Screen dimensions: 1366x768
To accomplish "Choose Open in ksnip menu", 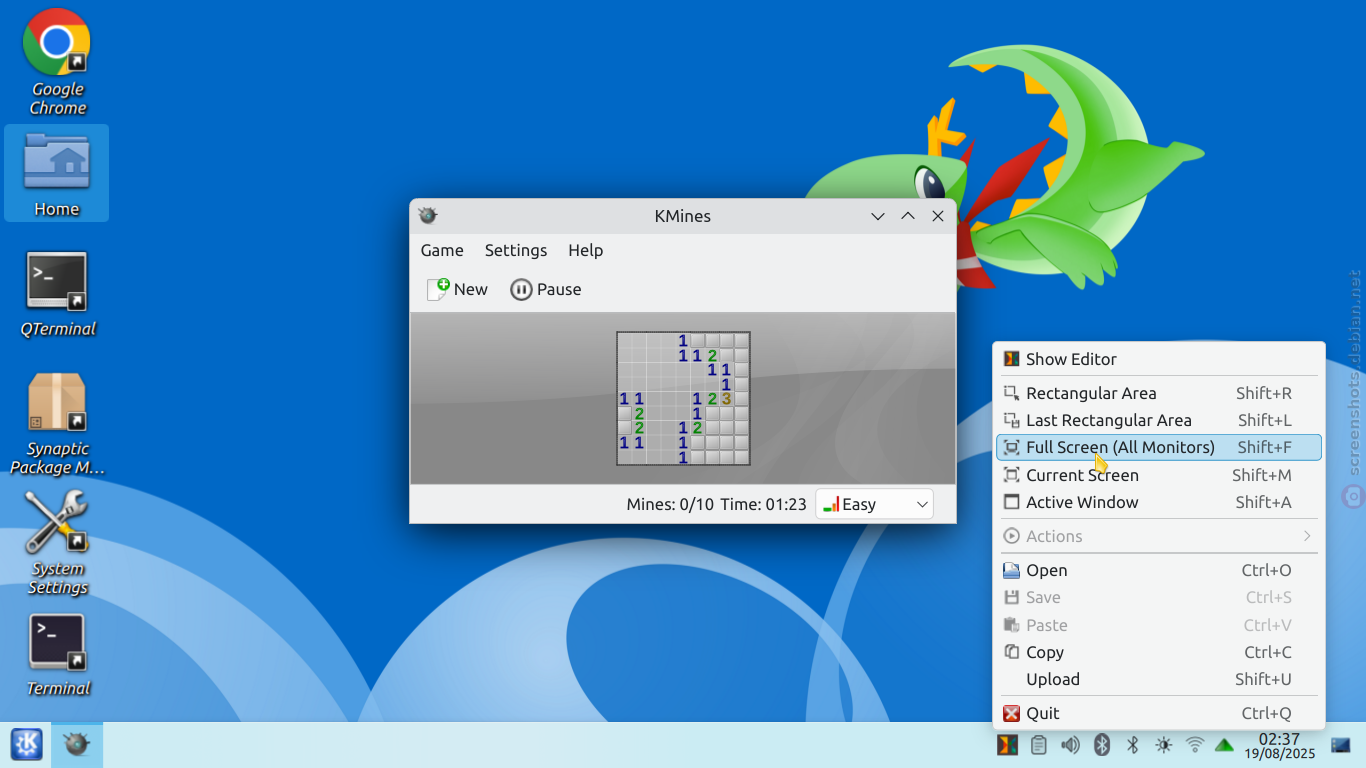I will tap(1159, 570).
